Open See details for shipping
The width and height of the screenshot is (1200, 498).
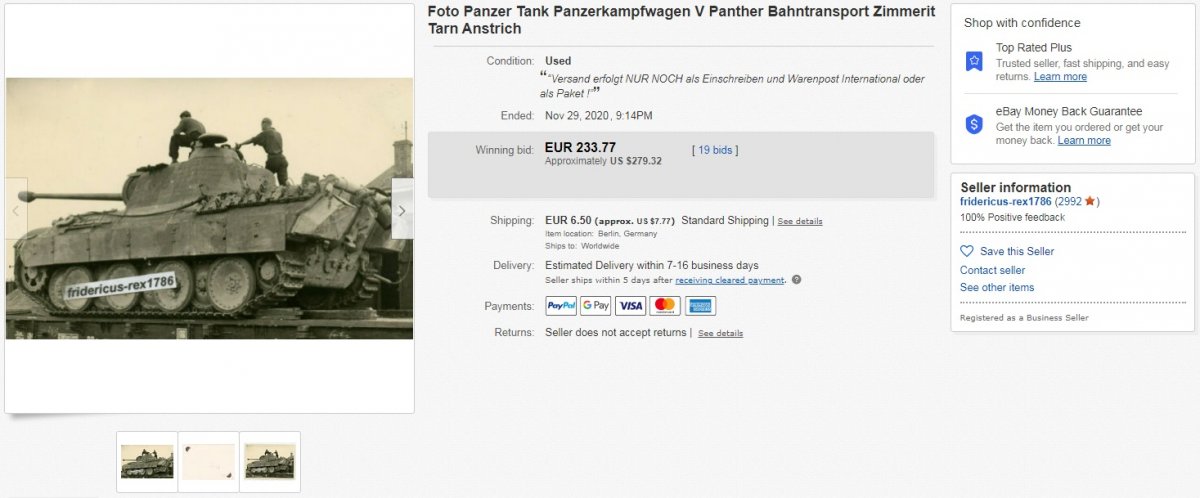pyautogui.click(x=800, y=221)
